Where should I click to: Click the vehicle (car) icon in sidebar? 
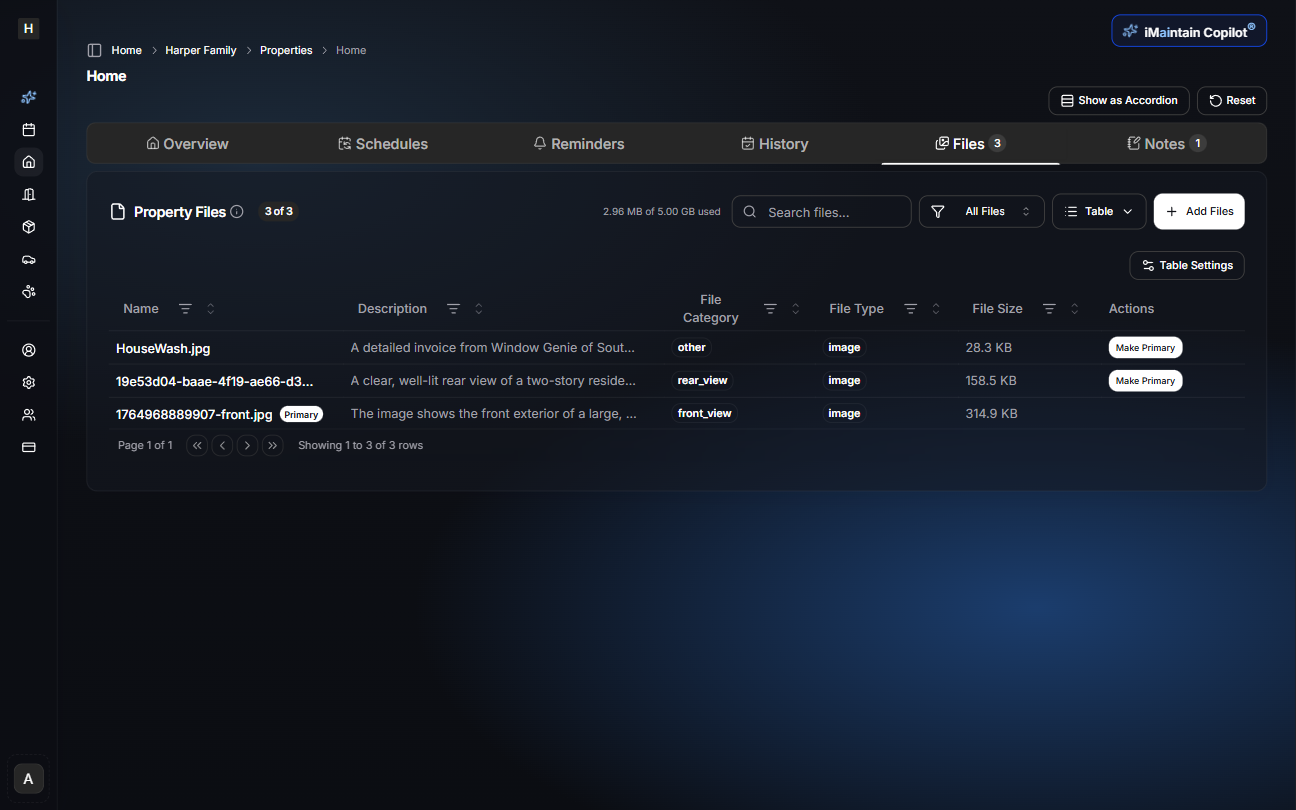(29, 259)
